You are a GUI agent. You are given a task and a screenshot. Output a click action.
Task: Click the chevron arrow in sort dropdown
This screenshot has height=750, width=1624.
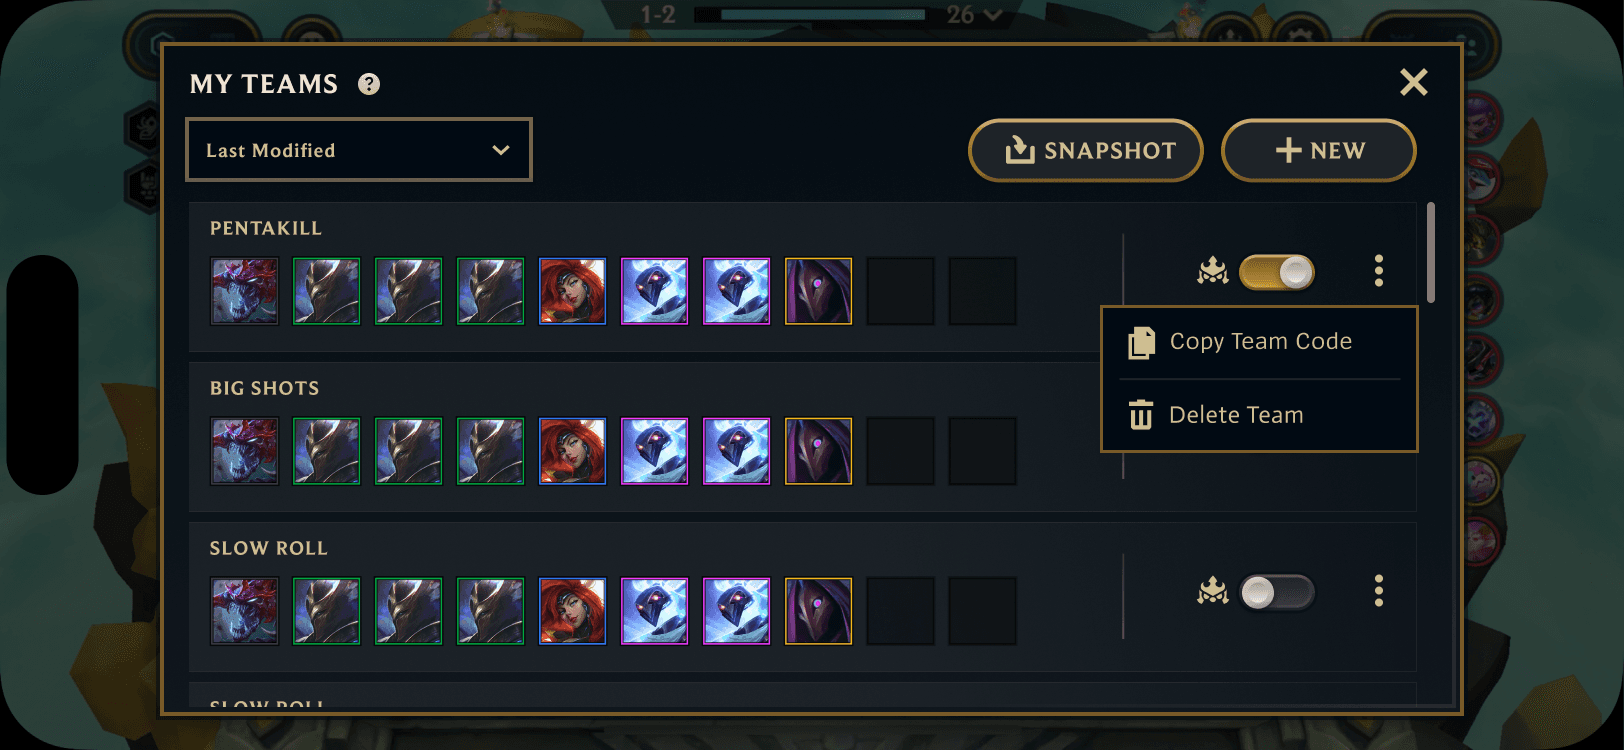501,150
